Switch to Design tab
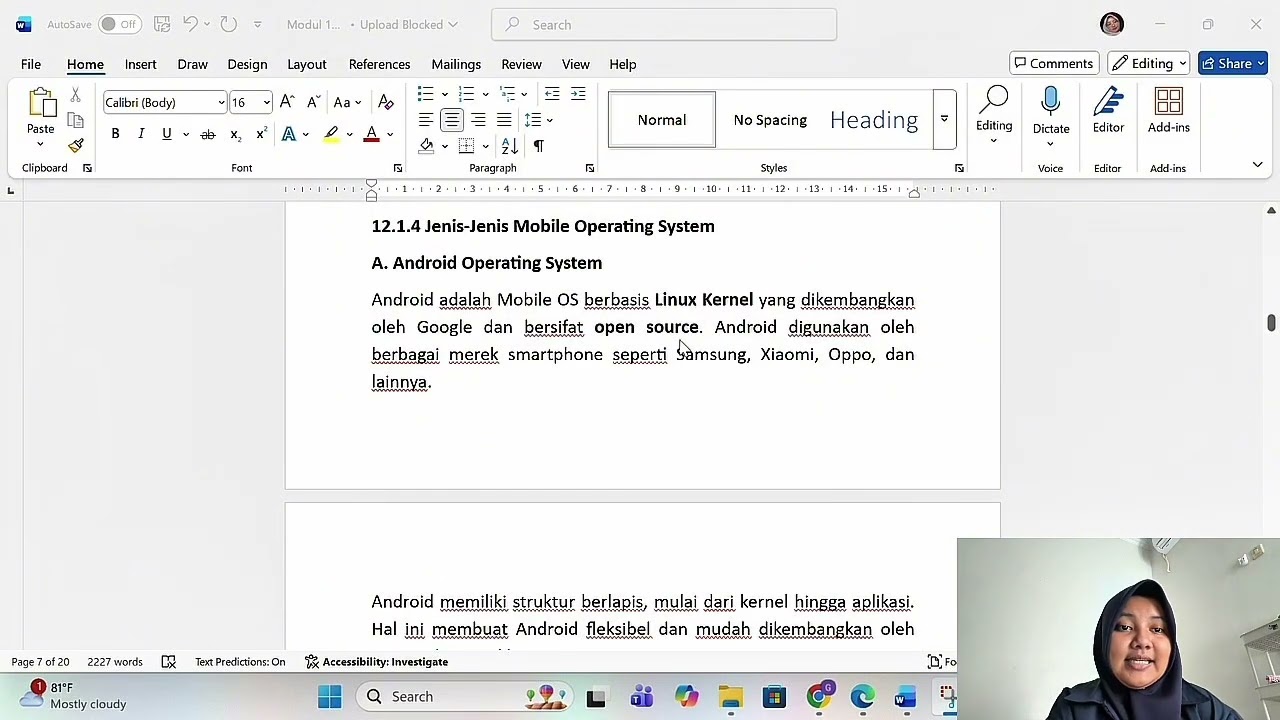The image size is (1280, 720). click(247, 64)
